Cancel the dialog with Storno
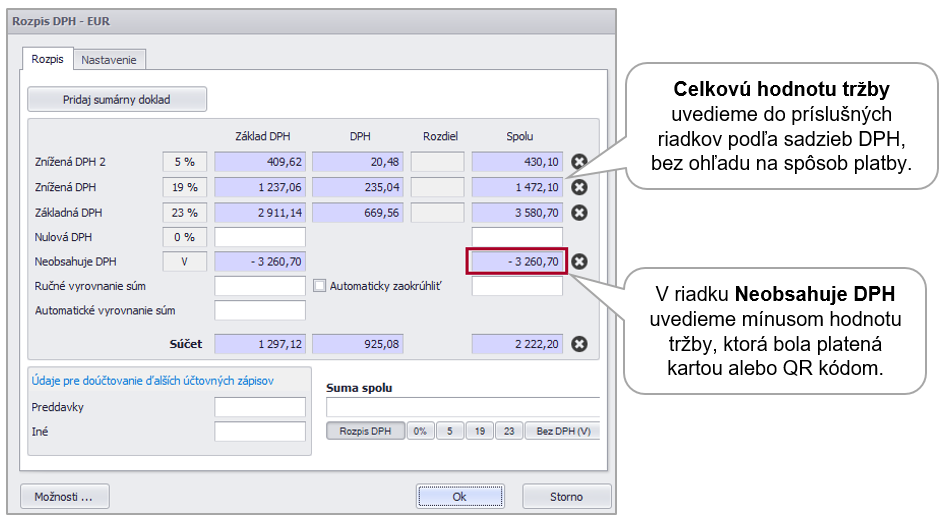This screenshot has height=522, width=947. [x=566, y=496]
